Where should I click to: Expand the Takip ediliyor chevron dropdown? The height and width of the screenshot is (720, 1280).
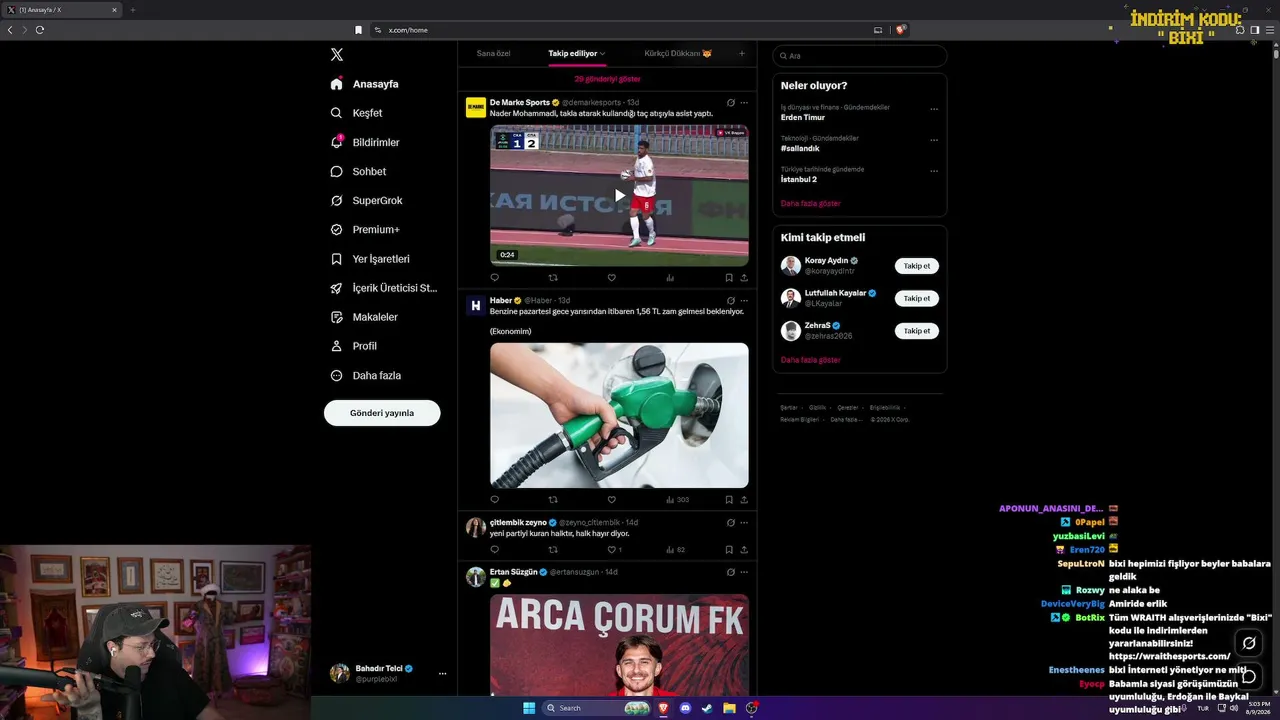(603, 53)
